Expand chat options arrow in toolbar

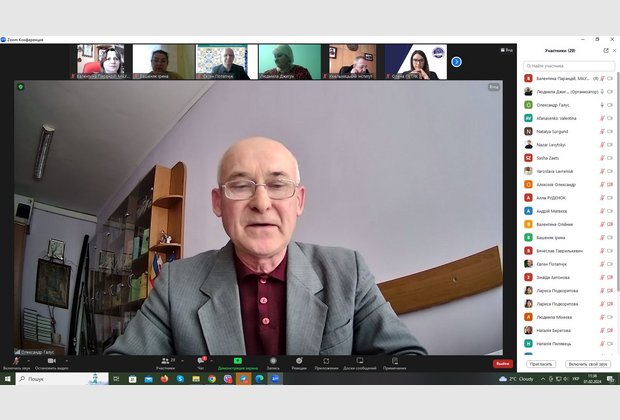[x=212, y=361]
